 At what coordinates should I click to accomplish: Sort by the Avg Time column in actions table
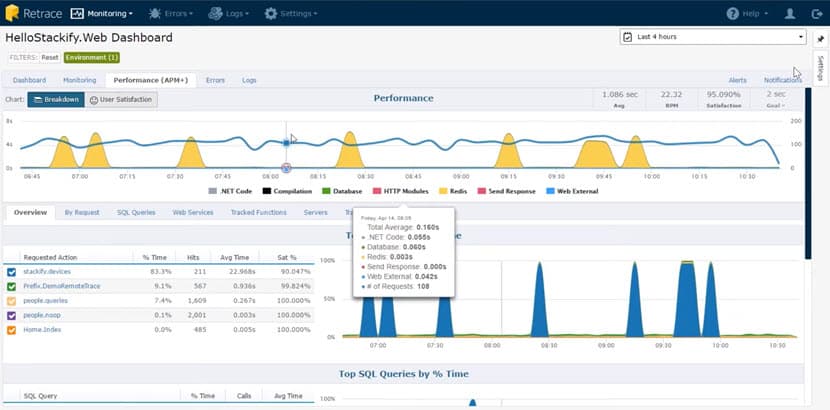tap(234, 258)
